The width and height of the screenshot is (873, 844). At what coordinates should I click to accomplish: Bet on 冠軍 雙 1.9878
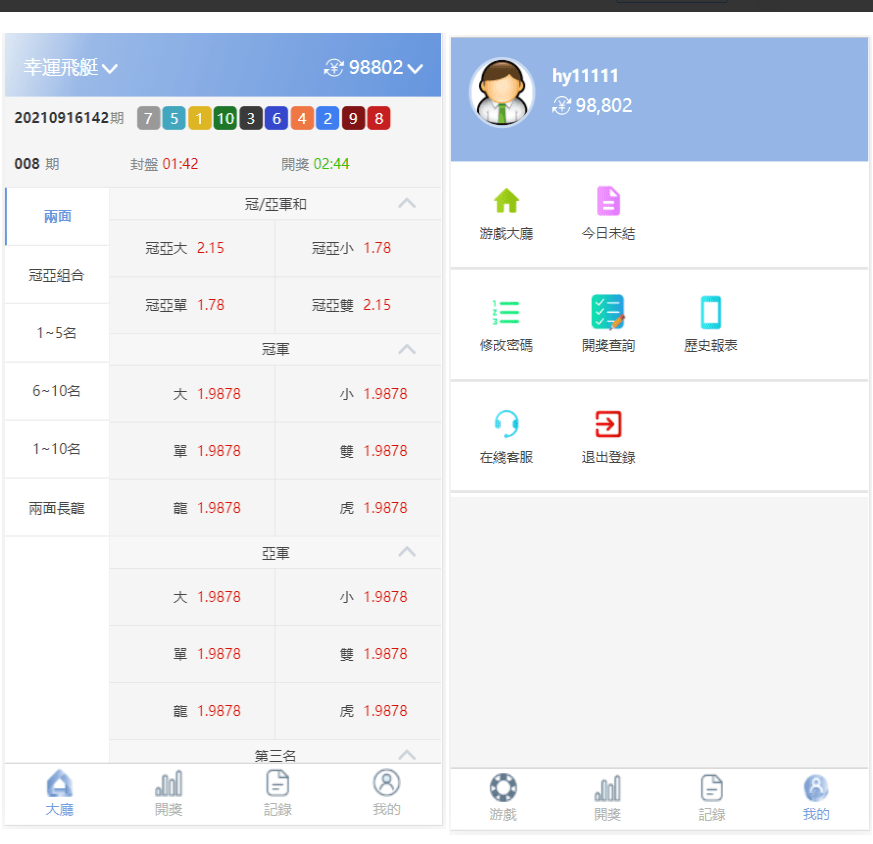358,451
